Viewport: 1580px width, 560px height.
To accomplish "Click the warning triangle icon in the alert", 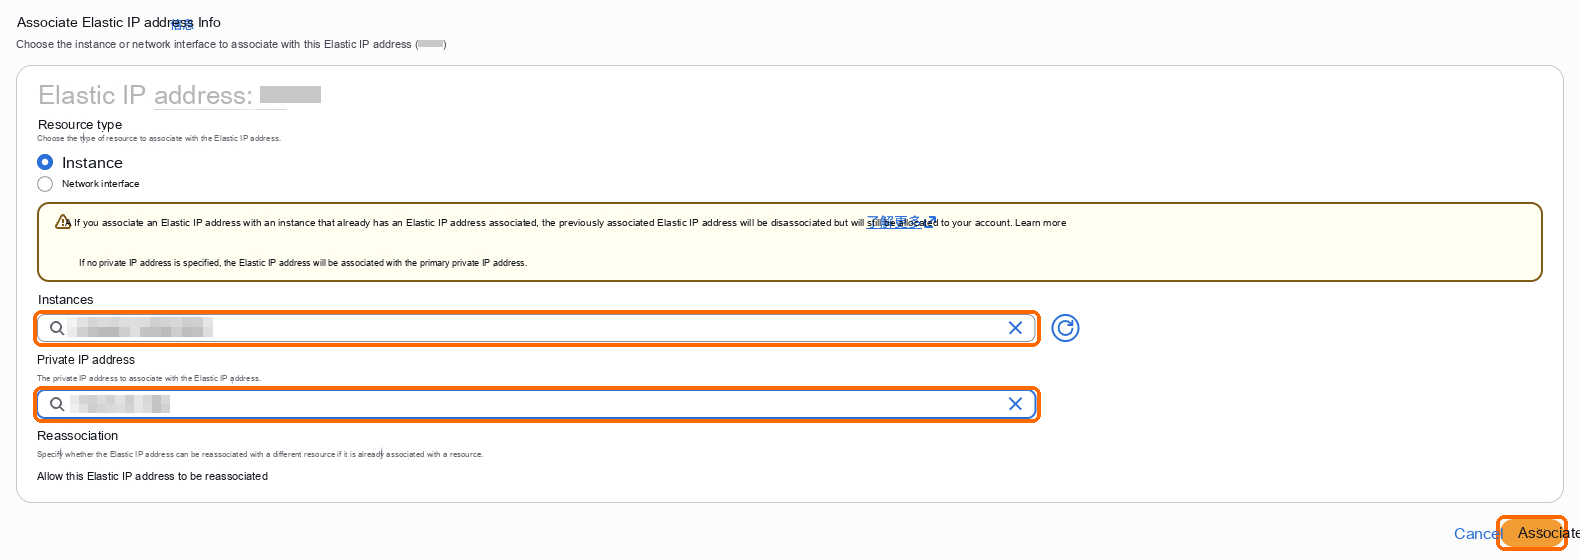I will point(63,222).
